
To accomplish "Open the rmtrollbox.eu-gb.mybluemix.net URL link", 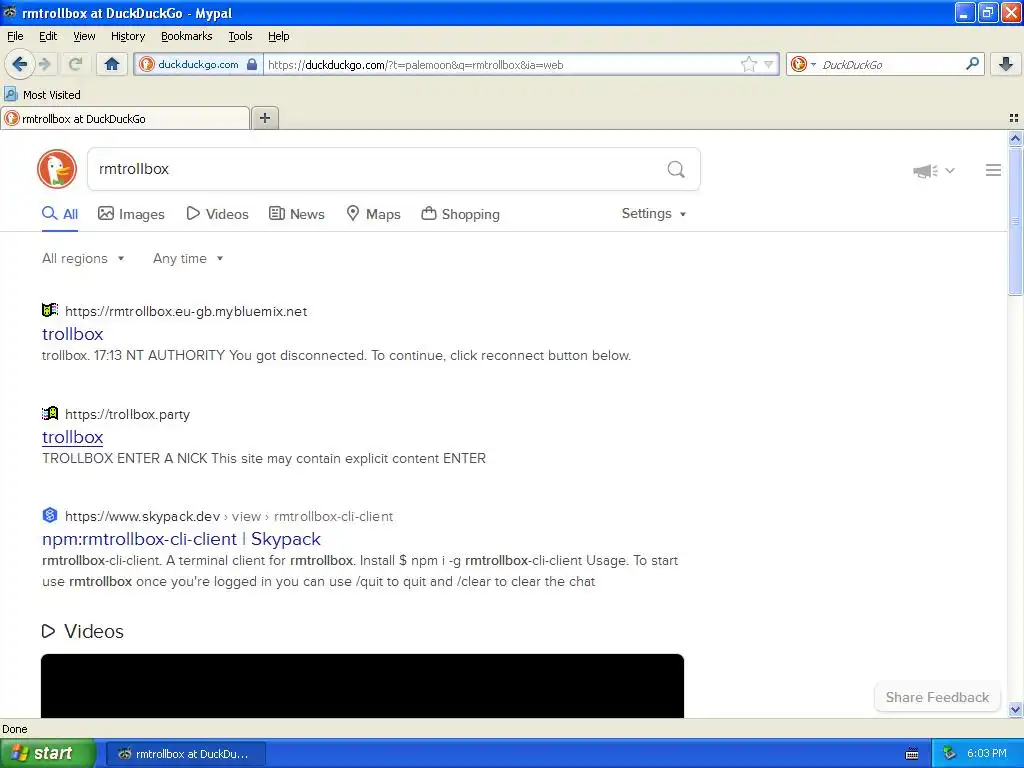I will pyautogui.click(x=186, y=312).
